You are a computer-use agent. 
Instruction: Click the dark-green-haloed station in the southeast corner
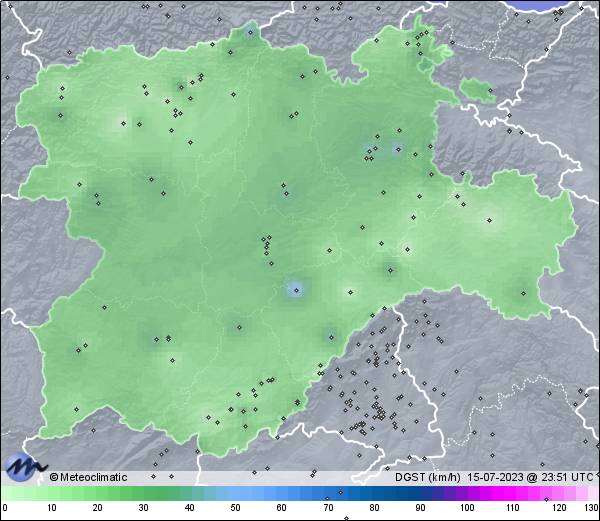[523, 293]
